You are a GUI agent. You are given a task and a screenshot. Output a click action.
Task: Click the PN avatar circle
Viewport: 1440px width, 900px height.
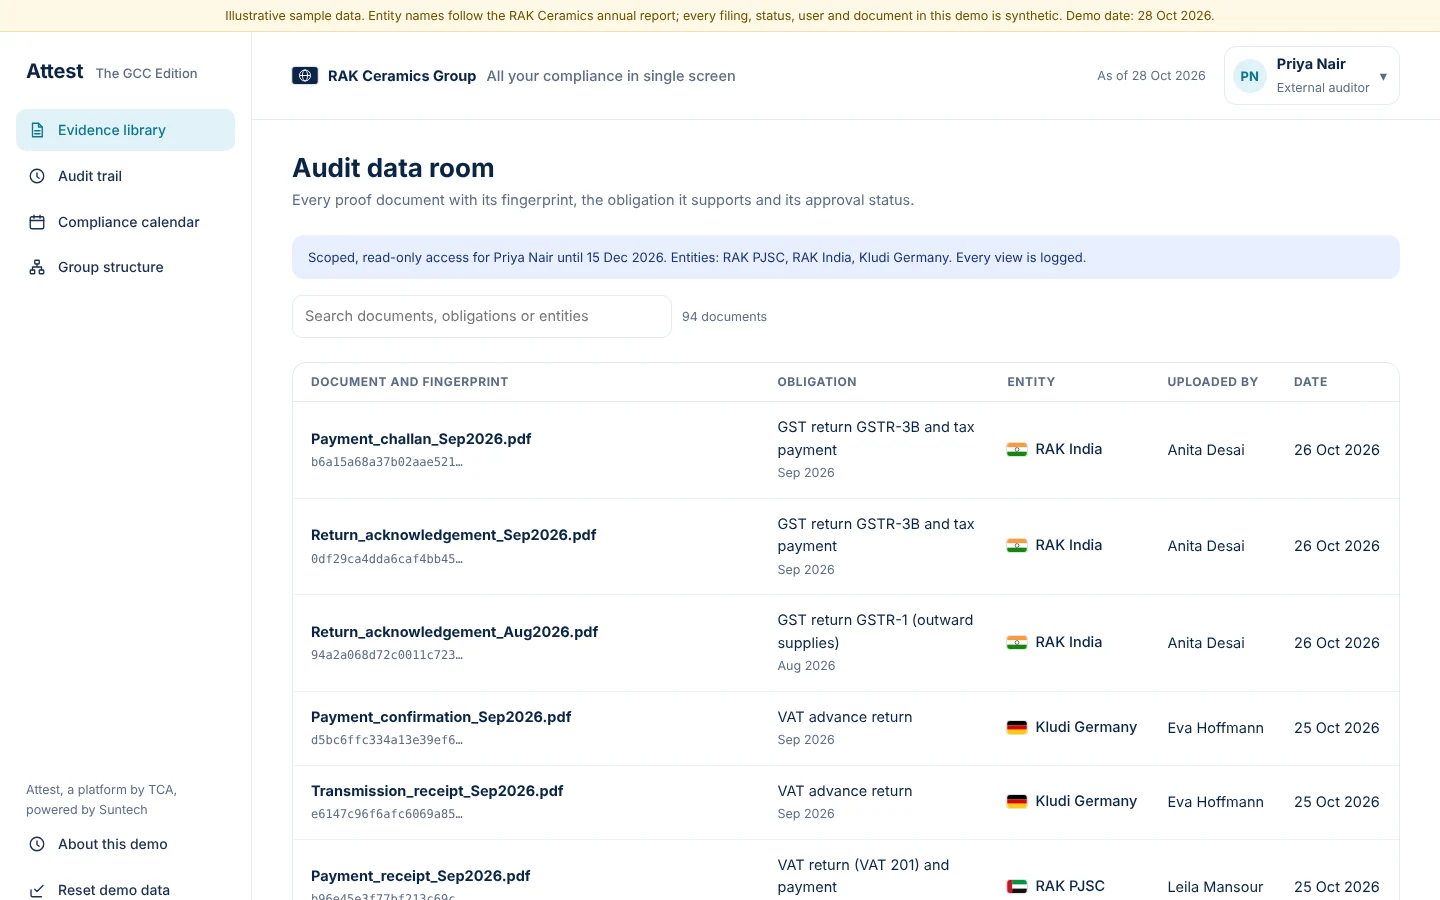tap(1250, 76)
